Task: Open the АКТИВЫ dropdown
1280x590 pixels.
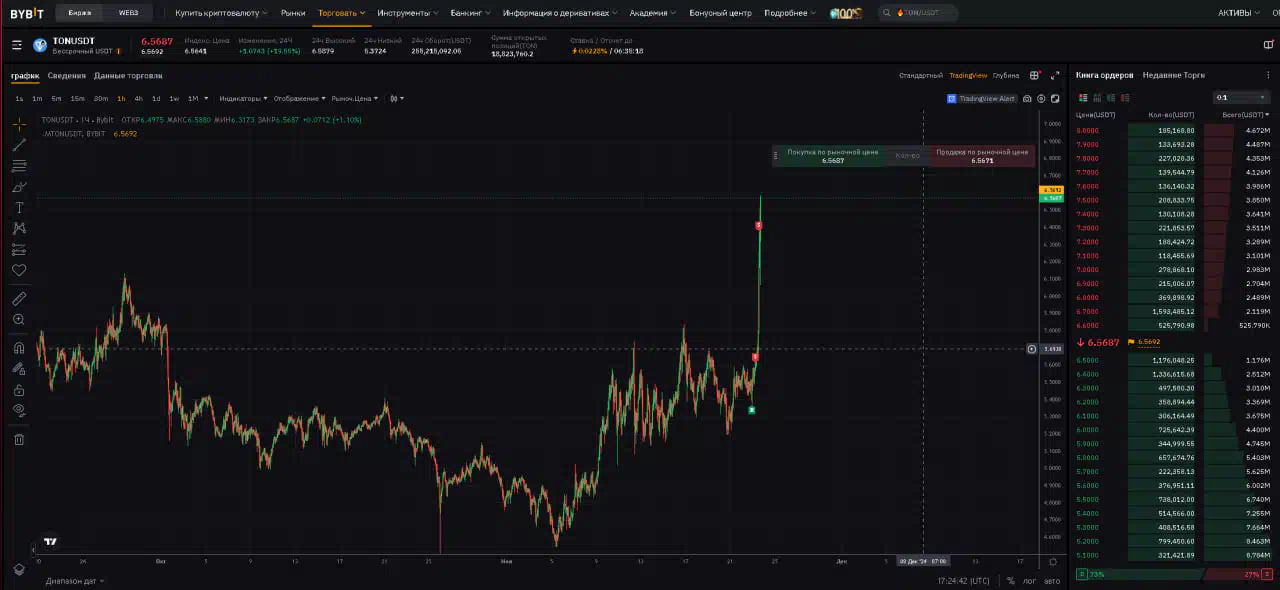Action: click(1238, 13)
